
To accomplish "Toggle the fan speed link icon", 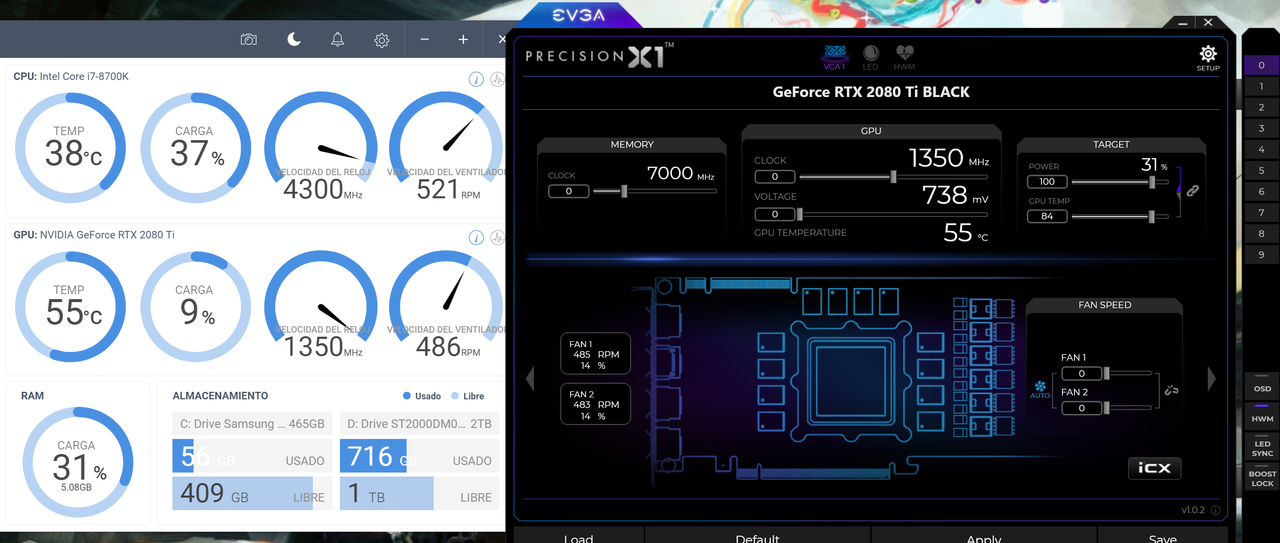I will [1172, 389].
